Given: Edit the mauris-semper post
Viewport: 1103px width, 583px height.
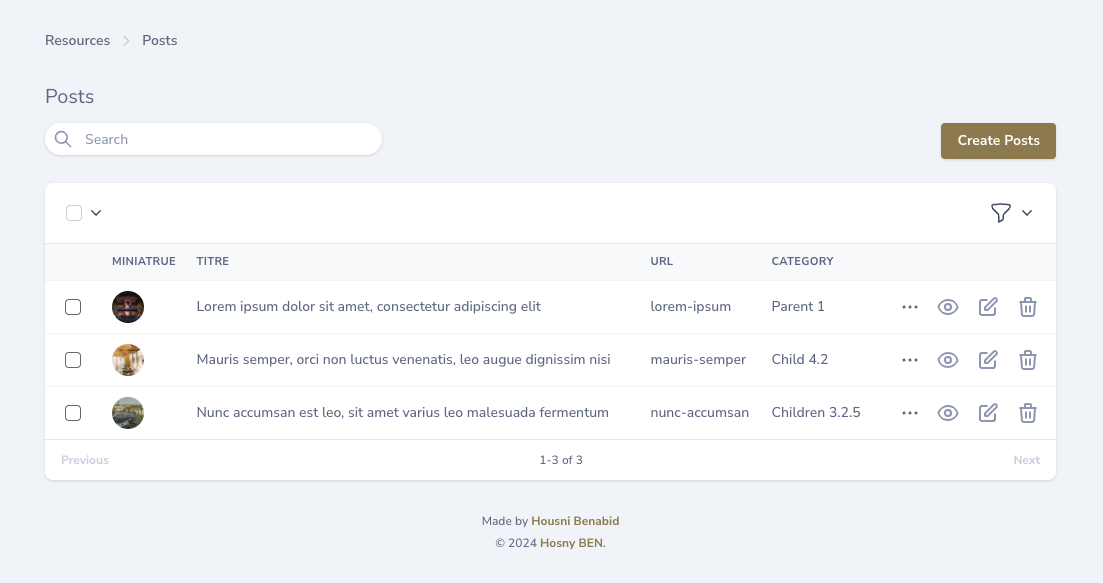Looking at the screenshot, I should click(x=988, y=360).
